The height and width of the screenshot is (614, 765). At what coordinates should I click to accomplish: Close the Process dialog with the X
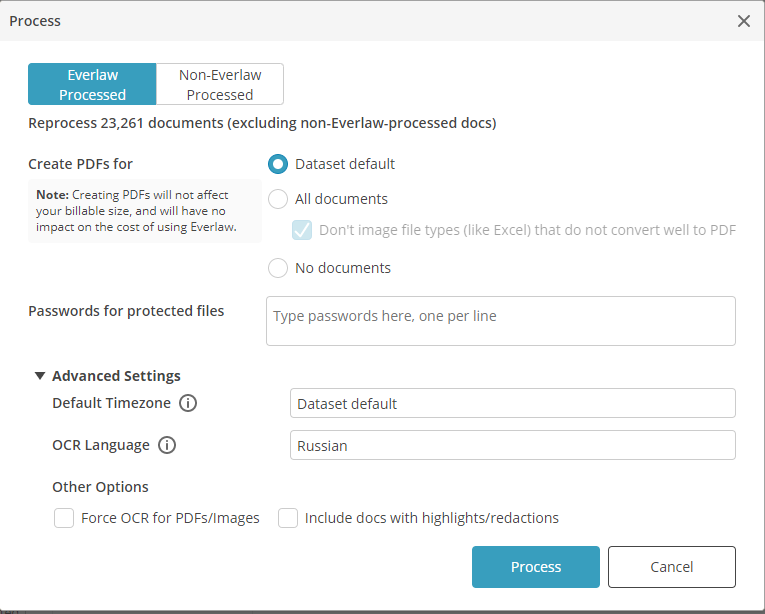click(x=743, y=21)
